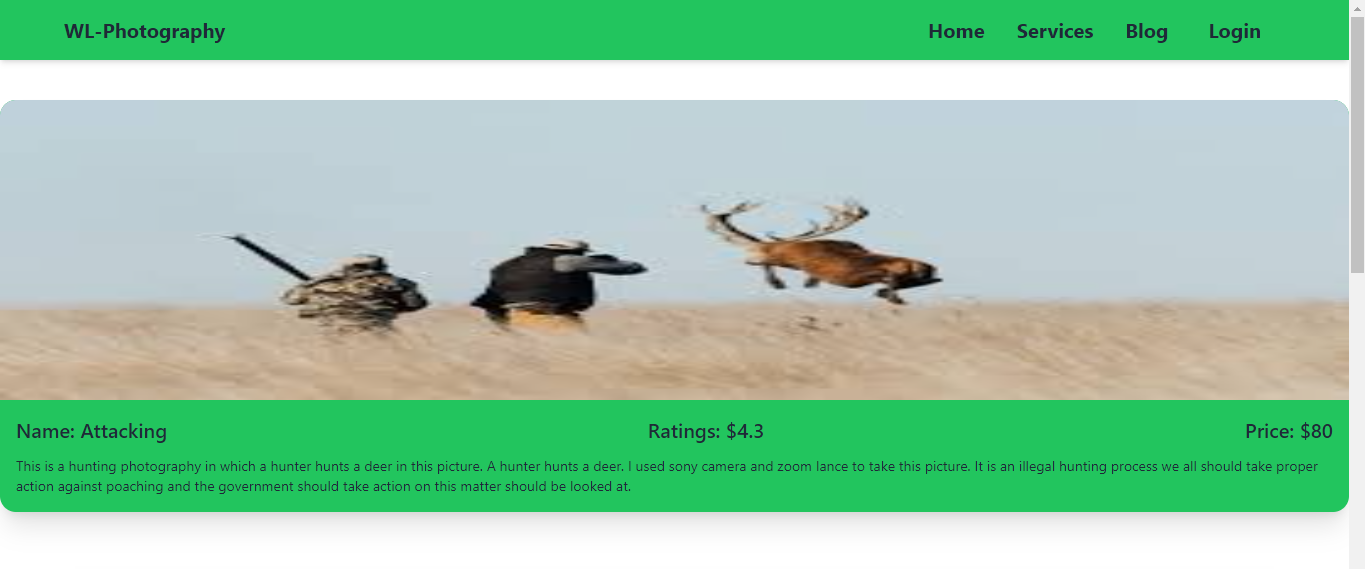Click the scrollbar track below the thumb
Screen dimensions: 1365x569
(1357, 420)
